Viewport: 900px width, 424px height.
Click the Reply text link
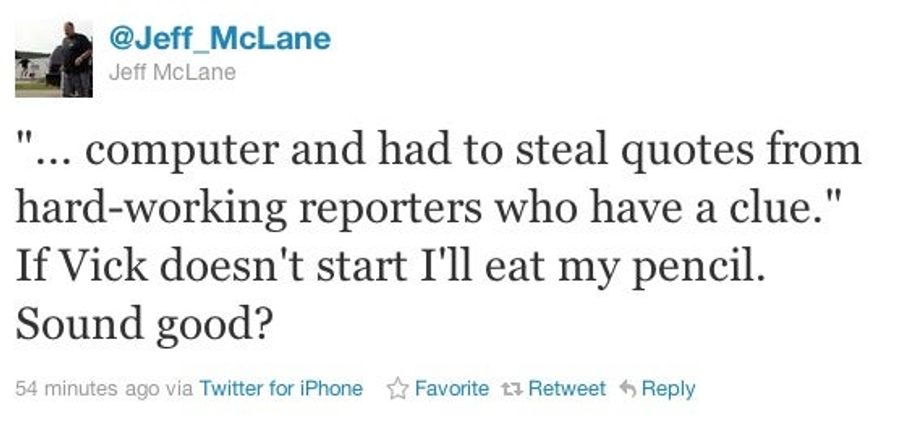(668, 389)
